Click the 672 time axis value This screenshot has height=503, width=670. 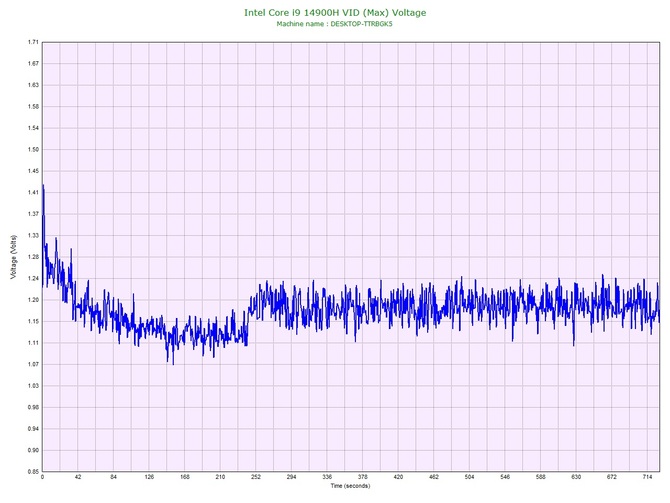[612, 477]
